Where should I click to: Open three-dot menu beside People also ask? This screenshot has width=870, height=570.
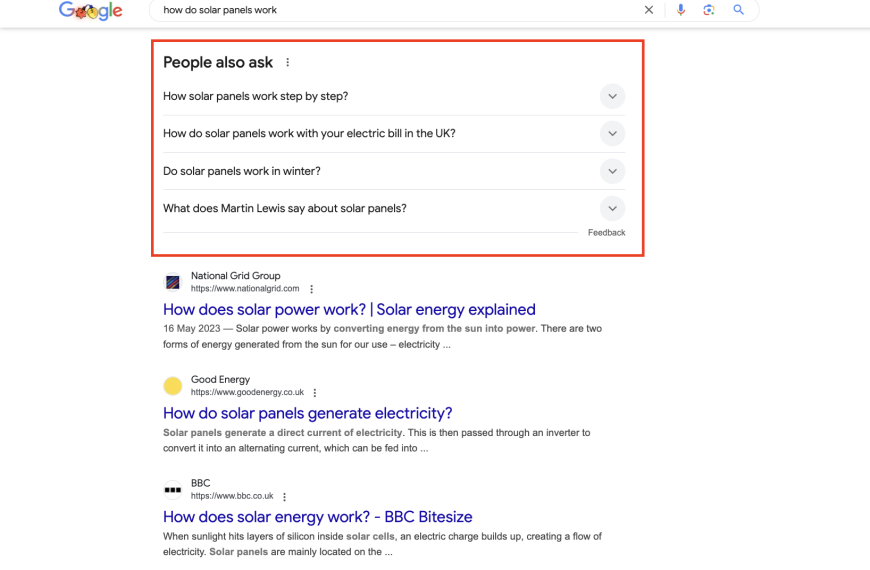[287, 62]
